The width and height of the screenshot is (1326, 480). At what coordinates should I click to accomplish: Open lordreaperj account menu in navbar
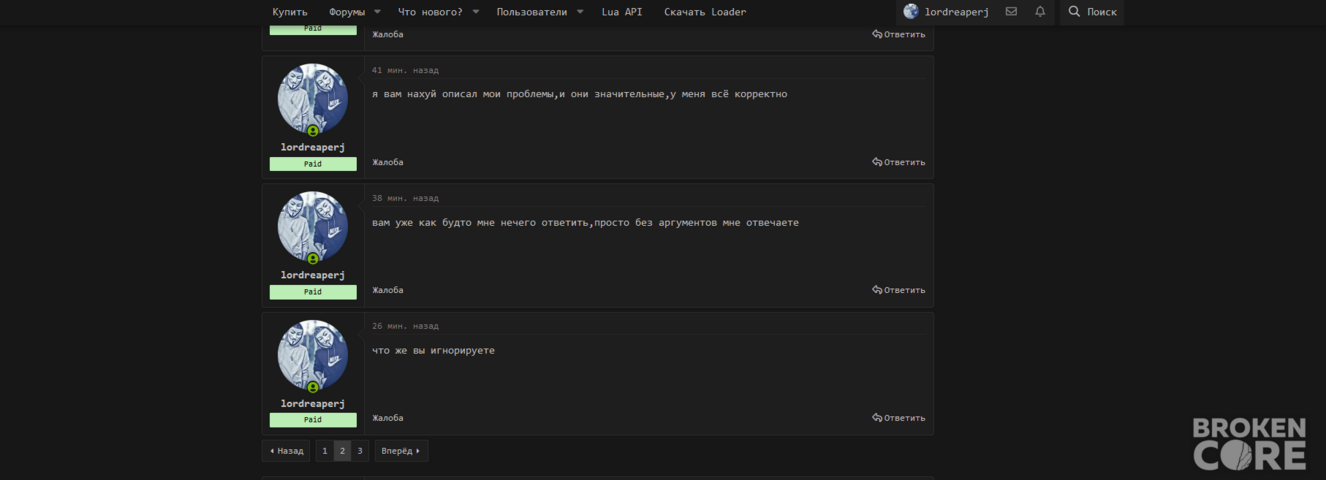(x=946, y=12)
